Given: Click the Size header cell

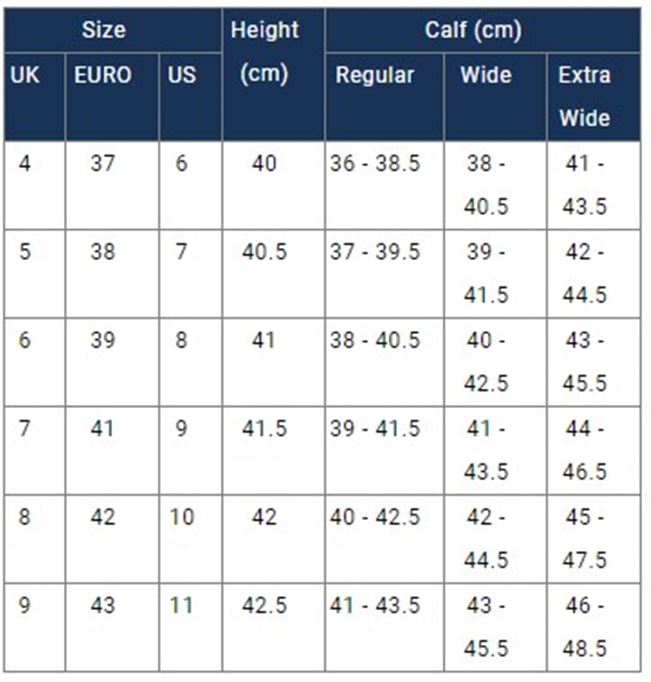Looking at the screenshot, I should 104,30.
